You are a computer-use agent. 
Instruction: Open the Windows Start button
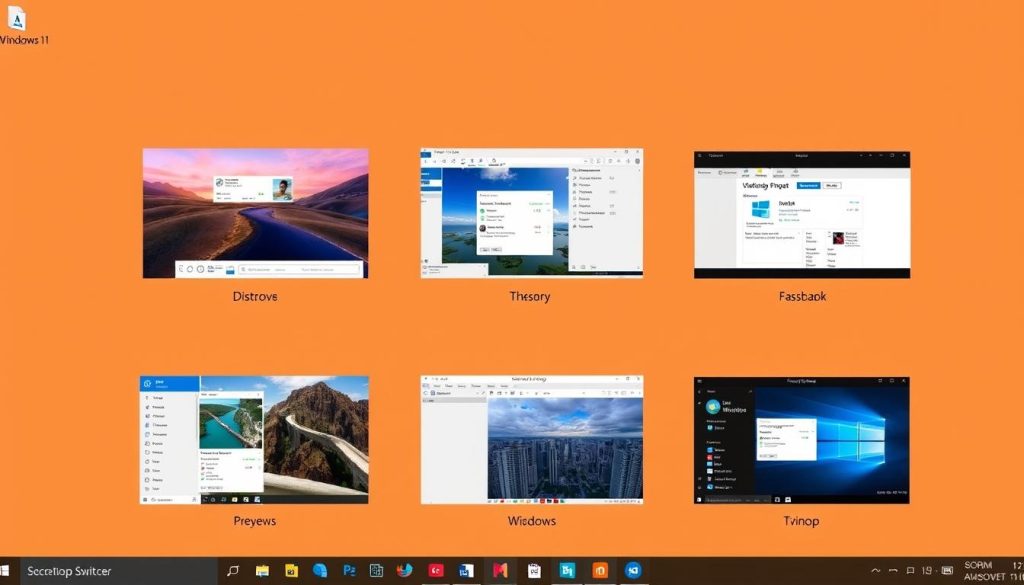tap(5, 571)
